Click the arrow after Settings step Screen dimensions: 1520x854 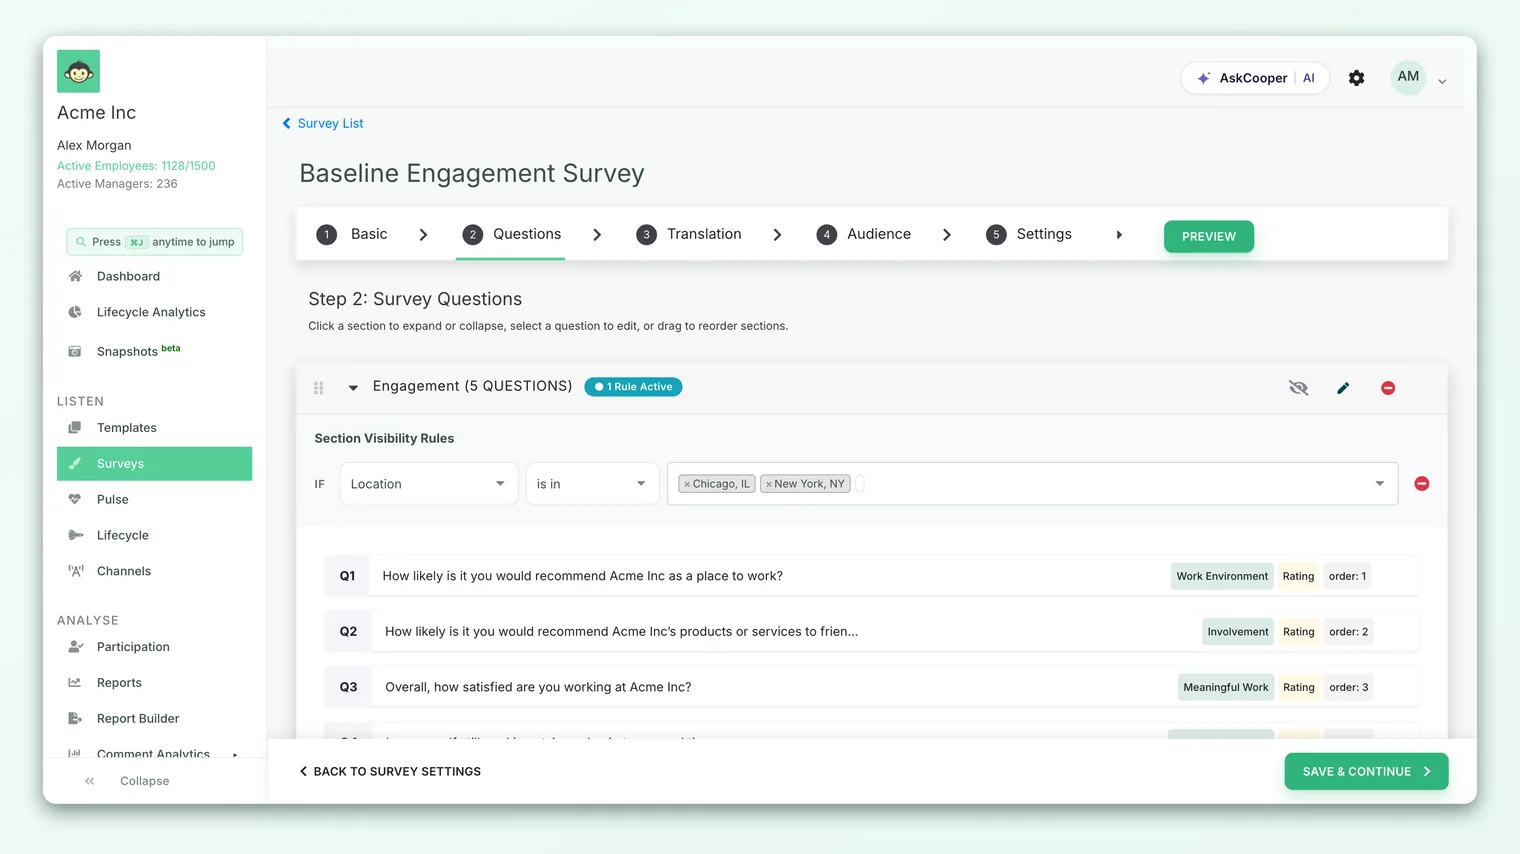pos(1119,235)
